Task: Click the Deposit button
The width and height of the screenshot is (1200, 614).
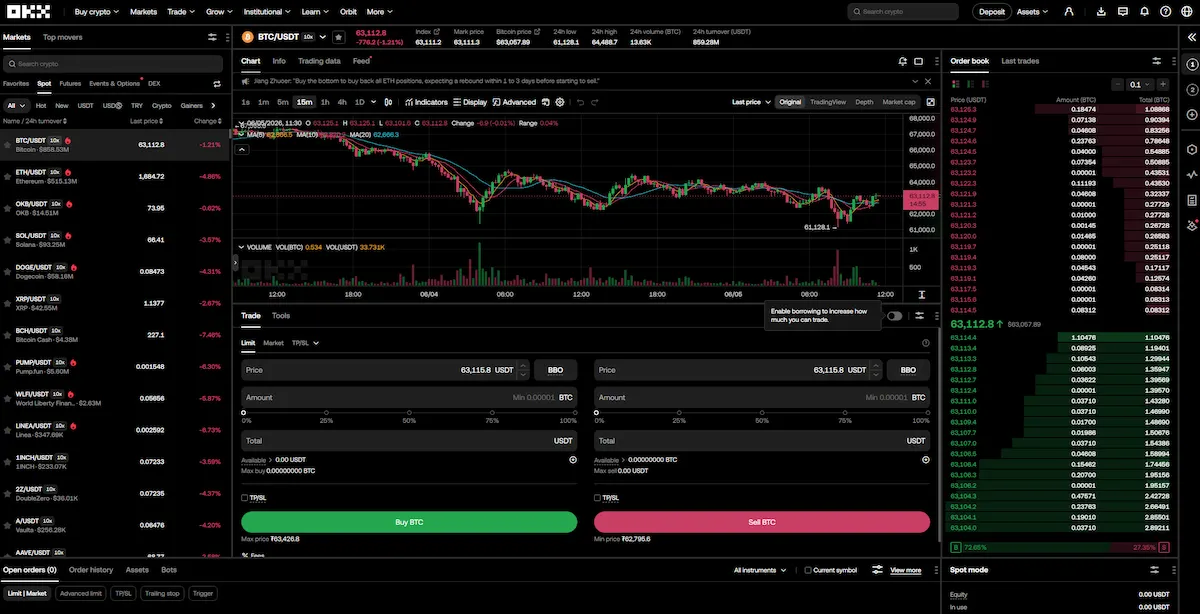Action: 991,12
